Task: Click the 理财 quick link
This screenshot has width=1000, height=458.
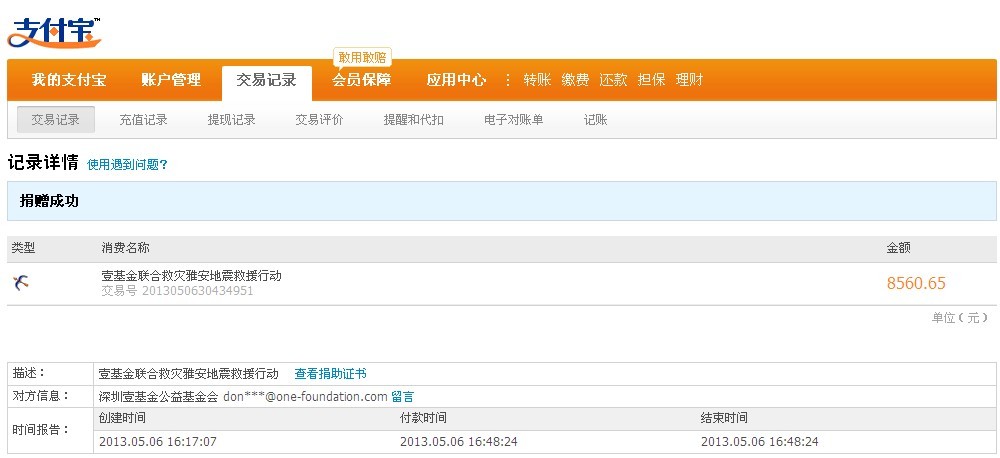Action: pyautogui.click(x=689, y=80)
